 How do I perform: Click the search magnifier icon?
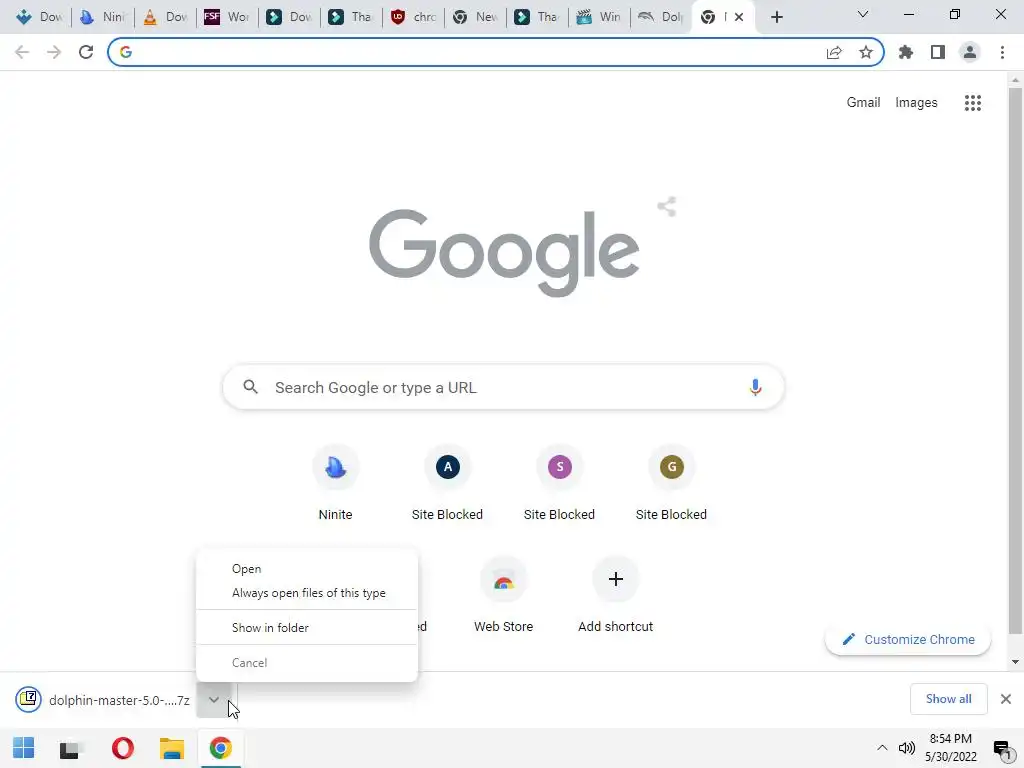[x=250, y=387]
